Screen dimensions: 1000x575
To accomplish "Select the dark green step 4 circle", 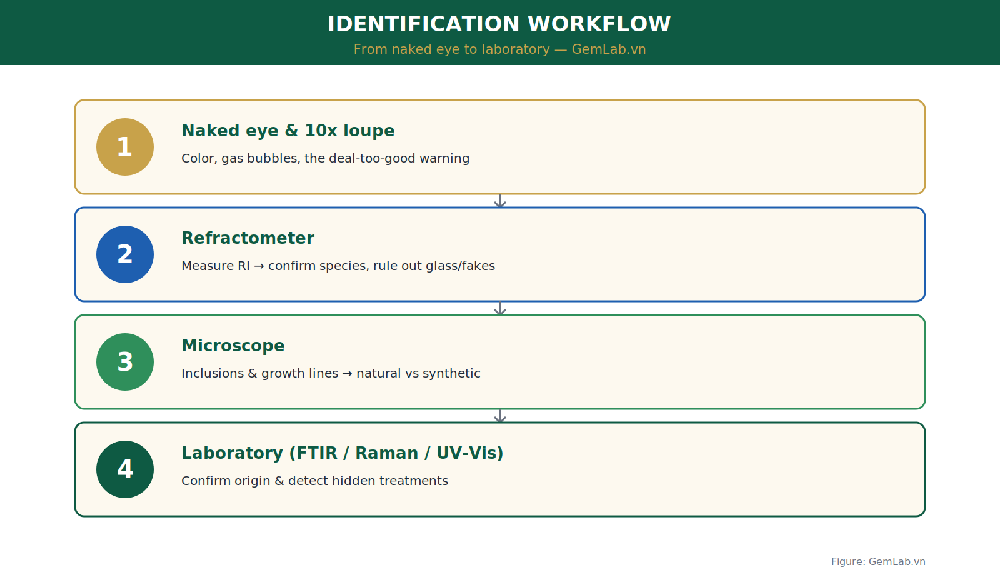I will (125, 469).
